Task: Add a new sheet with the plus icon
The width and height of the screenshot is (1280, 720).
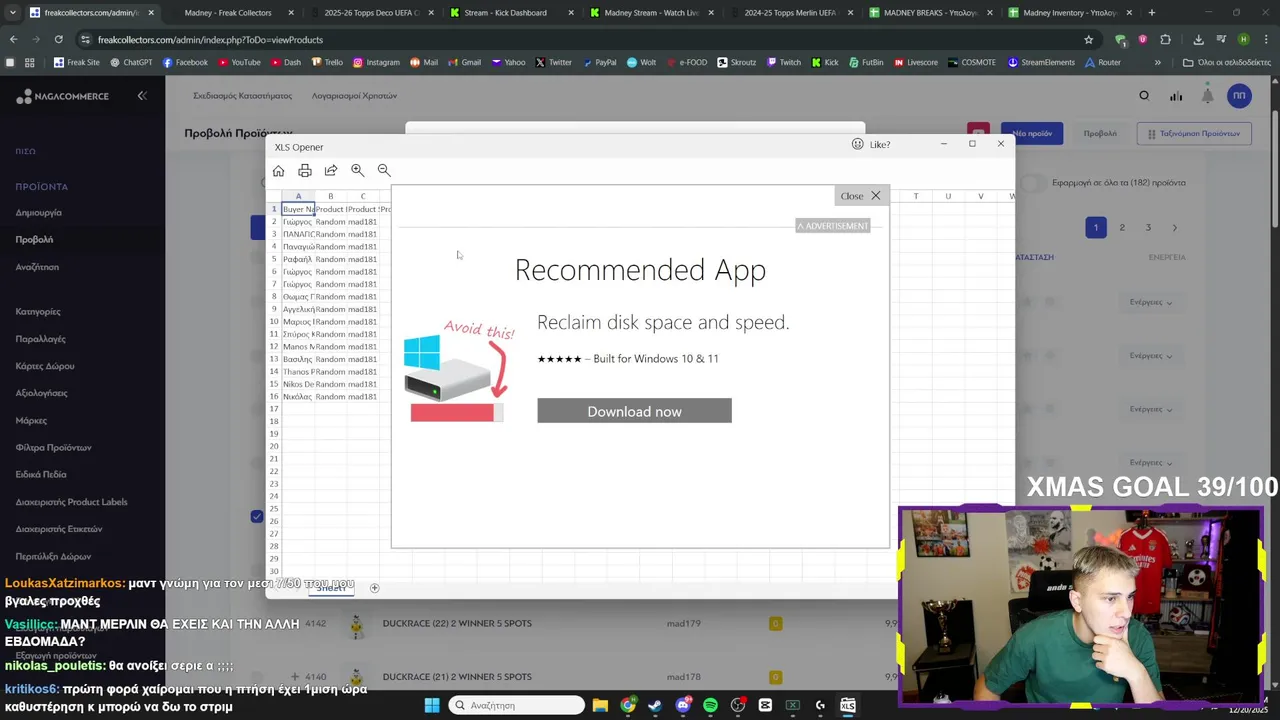Action: pos(374,588)
